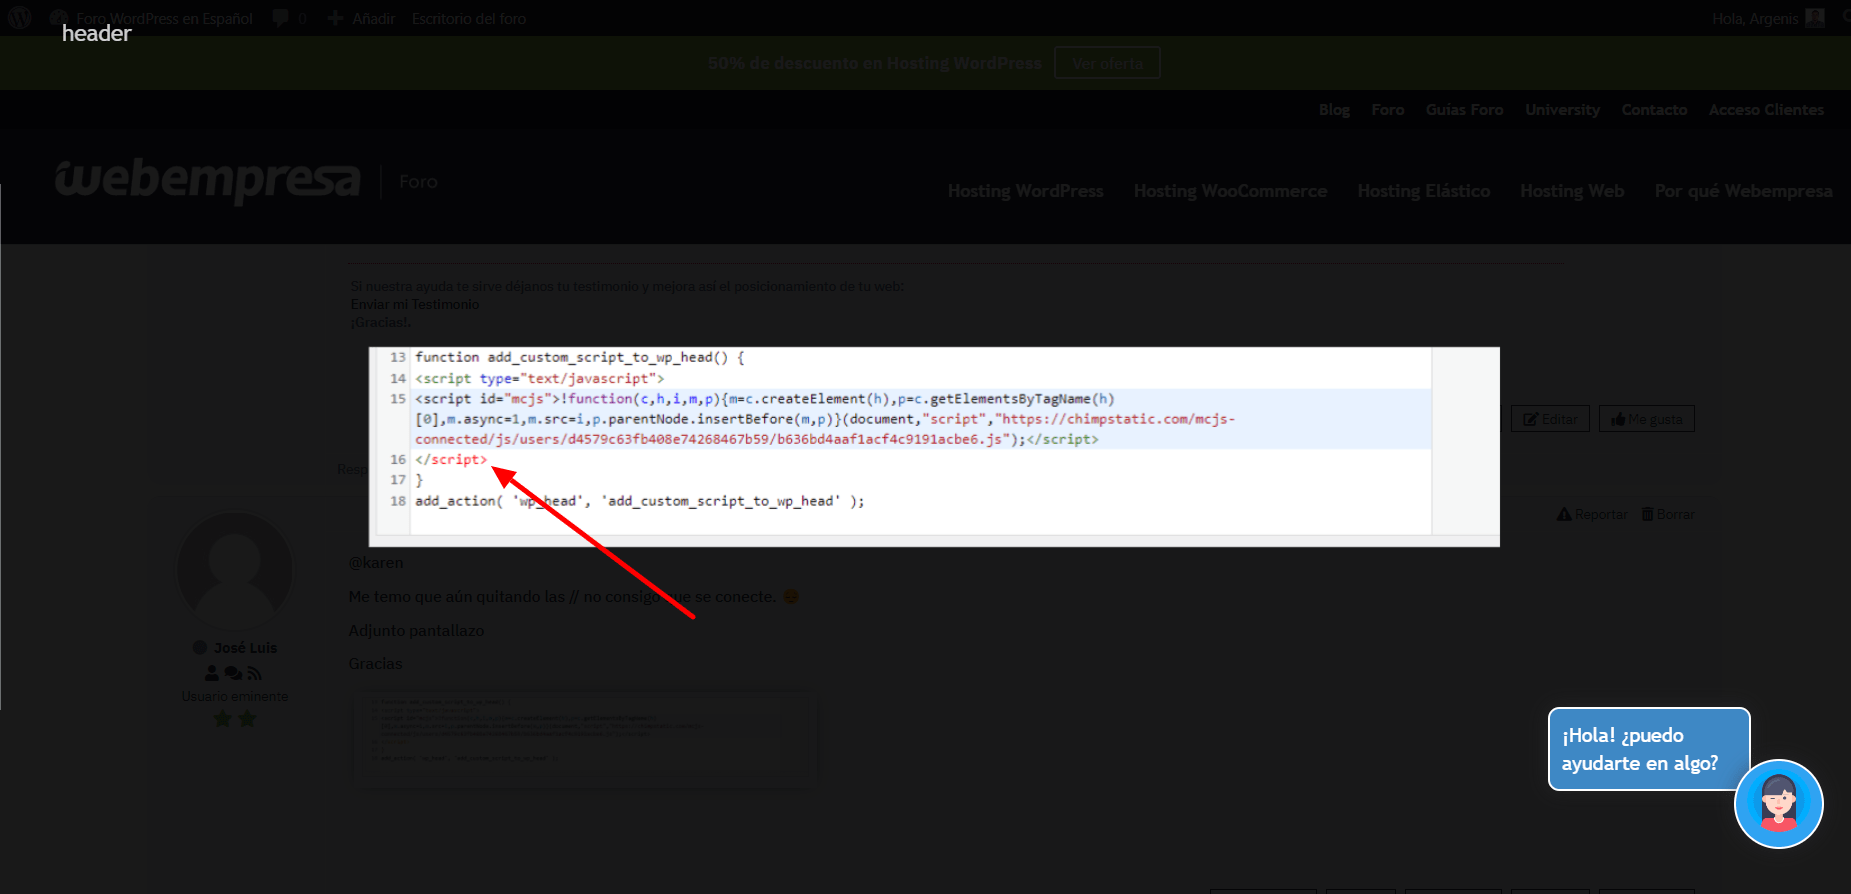Open José Luis username link
The image size is (1851, 894).
tap(245, 648)
